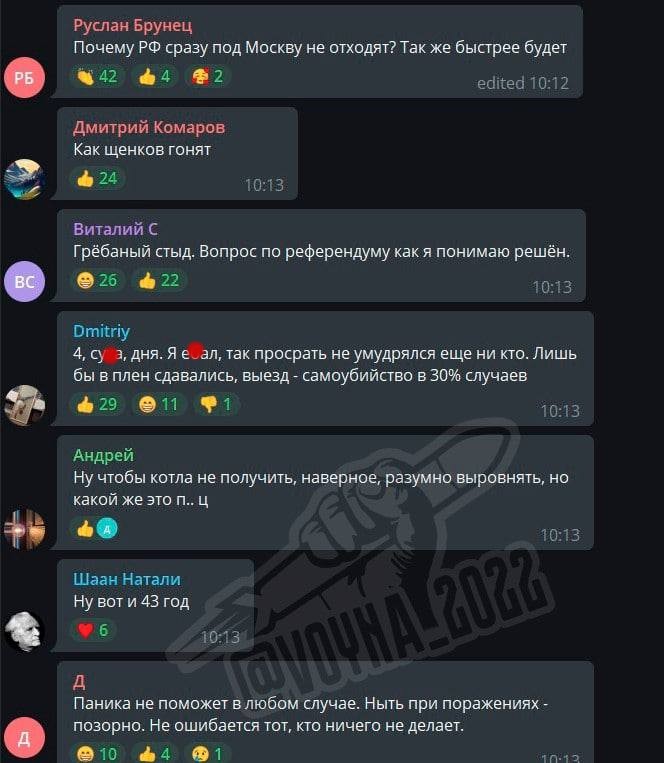Click the thumbs-up 29 reaction on Dmitriy's message
664x763 pixels.
[97, 404]
